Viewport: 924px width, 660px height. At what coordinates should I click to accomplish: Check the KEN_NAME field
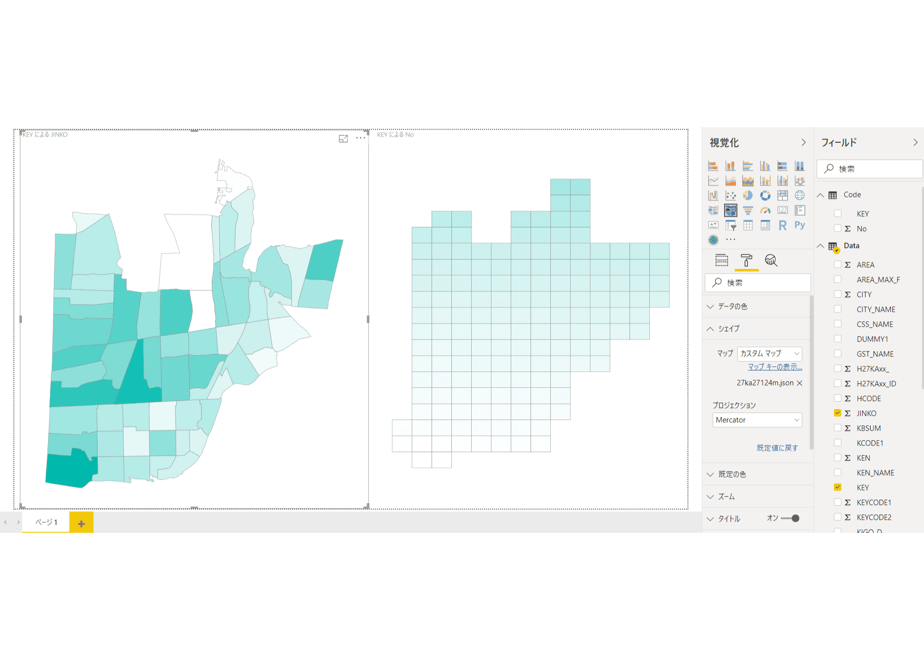(x=837, y=473)
